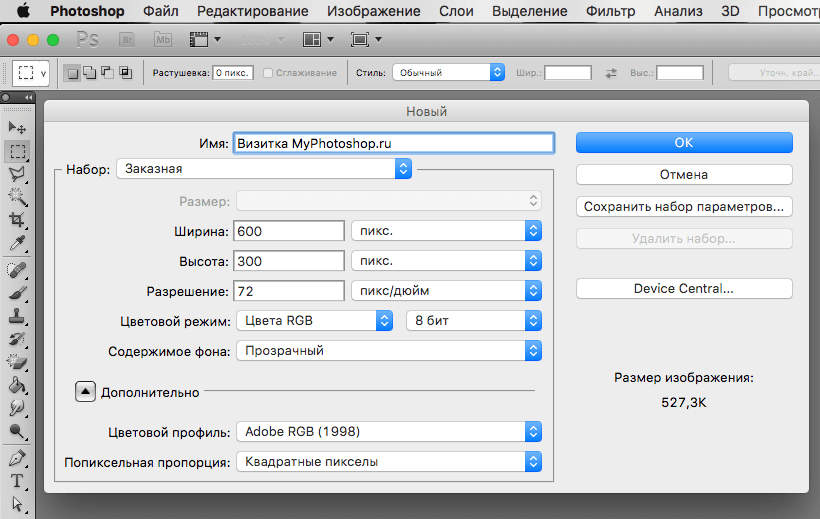Enable the intersect with selection mode
Viewport: 820px width, 519px height.
(125, 73)
